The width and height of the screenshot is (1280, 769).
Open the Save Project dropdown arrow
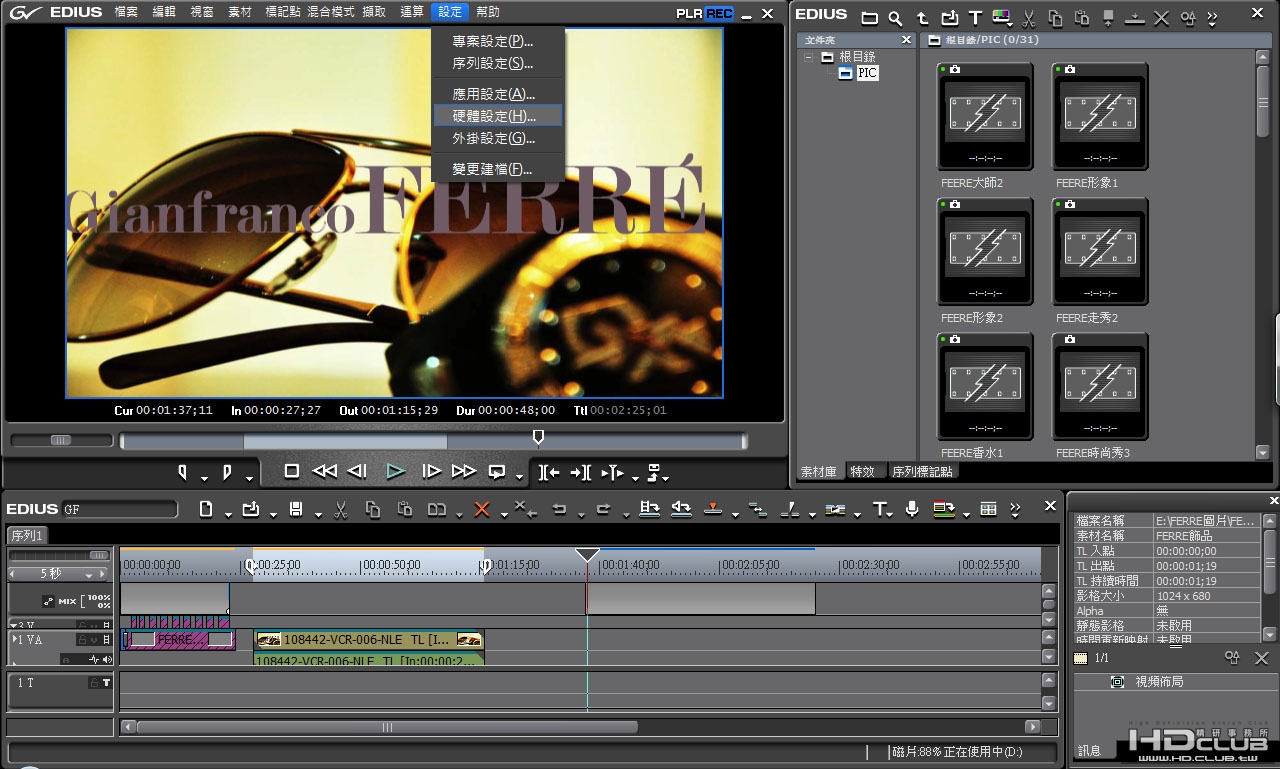(318, 515)
